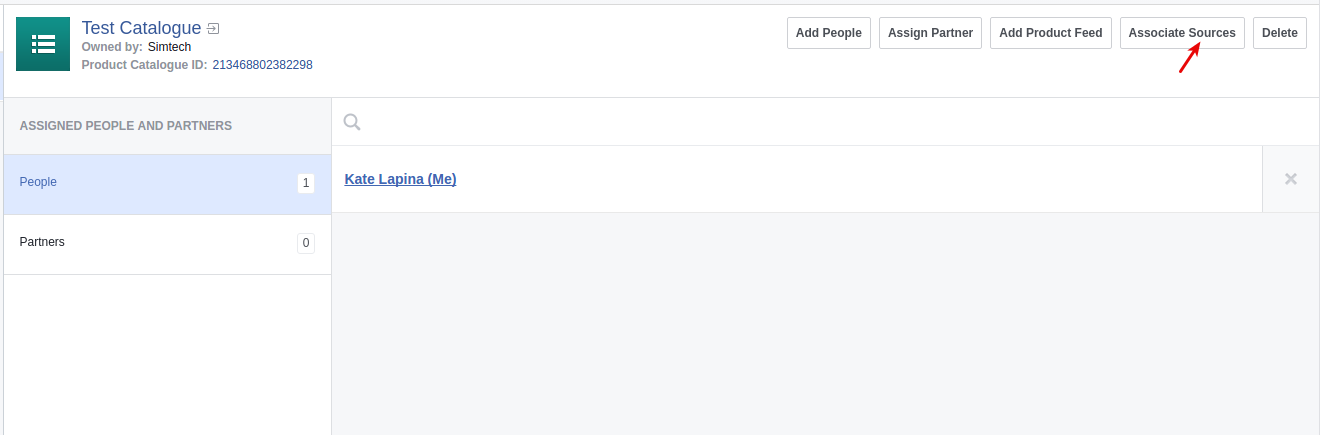Switch to the Partners tab
The width and height of the screenshot is (1320, 435).
167,244
